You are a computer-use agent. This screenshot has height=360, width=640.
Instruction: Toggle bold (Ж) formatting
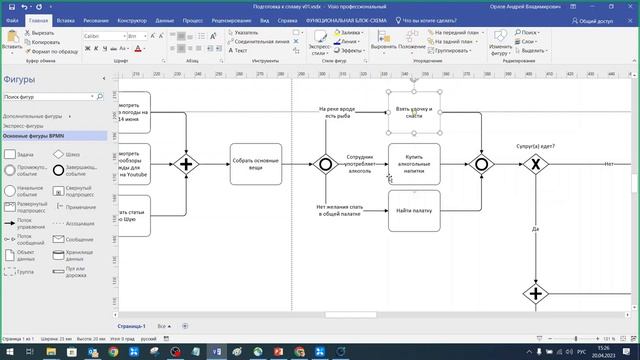87,49
